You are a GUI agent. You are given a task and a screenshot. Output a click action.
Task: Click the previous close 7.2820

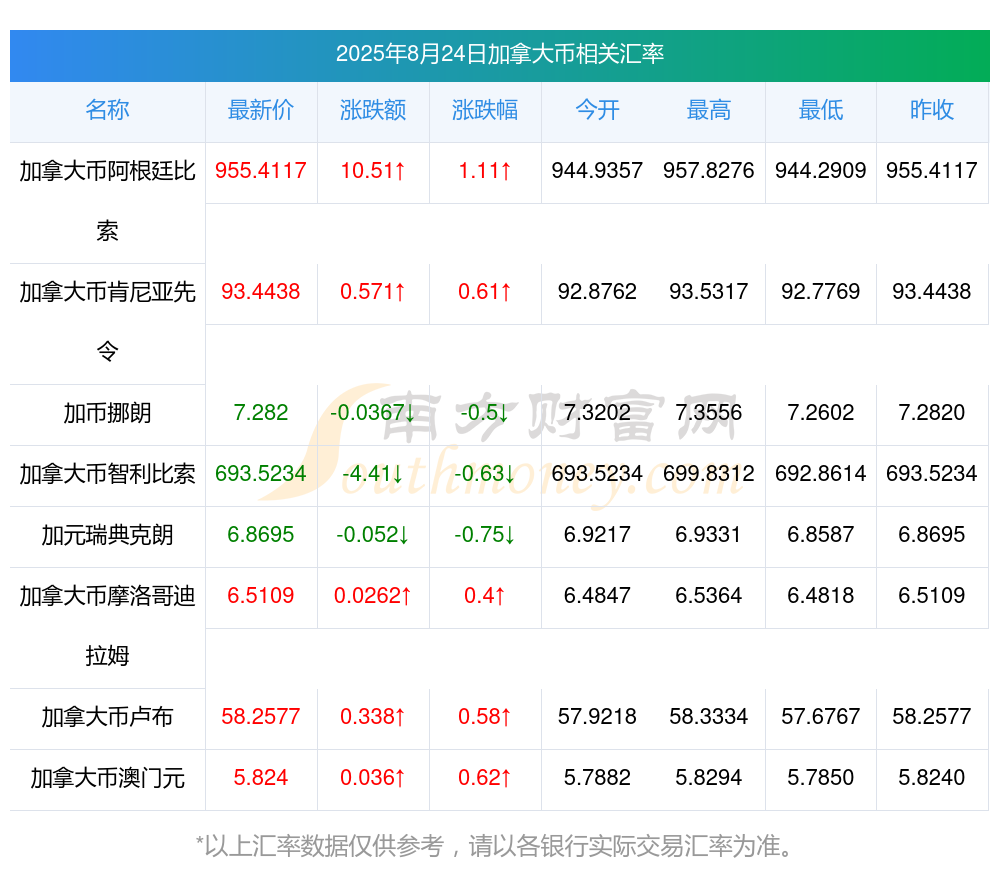tap(932, 413)
